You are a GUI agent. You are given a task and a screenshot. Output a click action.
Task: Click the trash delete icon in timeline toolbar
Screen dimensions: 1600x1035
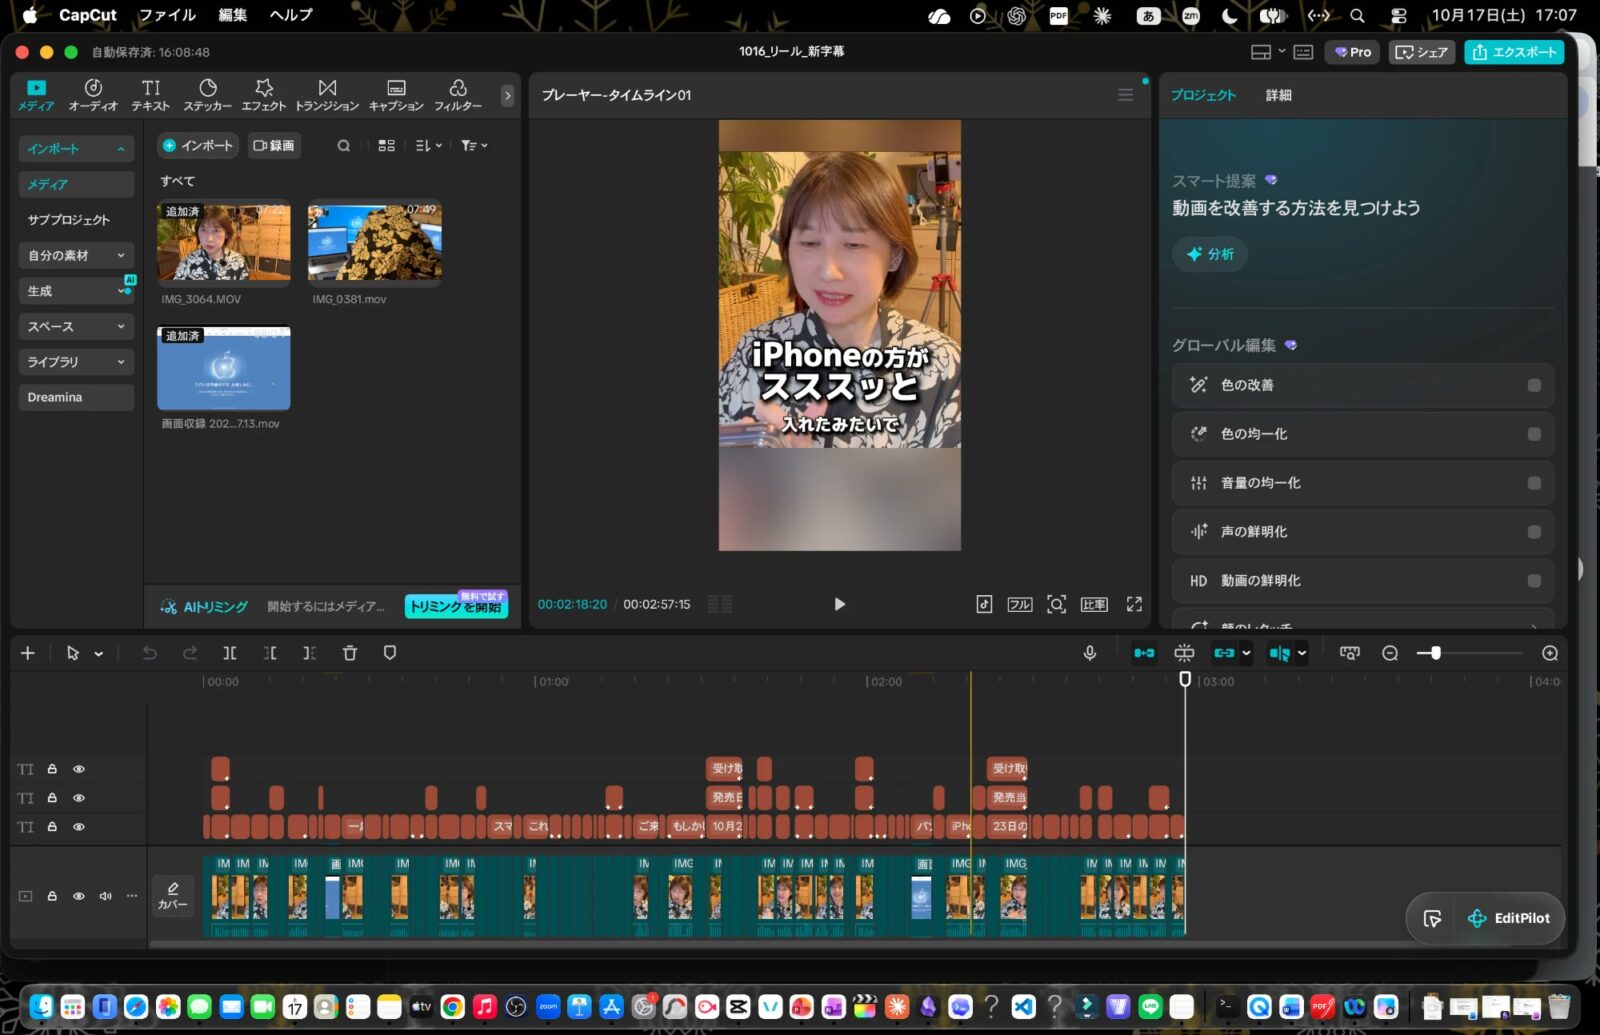(x=350, y=653)
